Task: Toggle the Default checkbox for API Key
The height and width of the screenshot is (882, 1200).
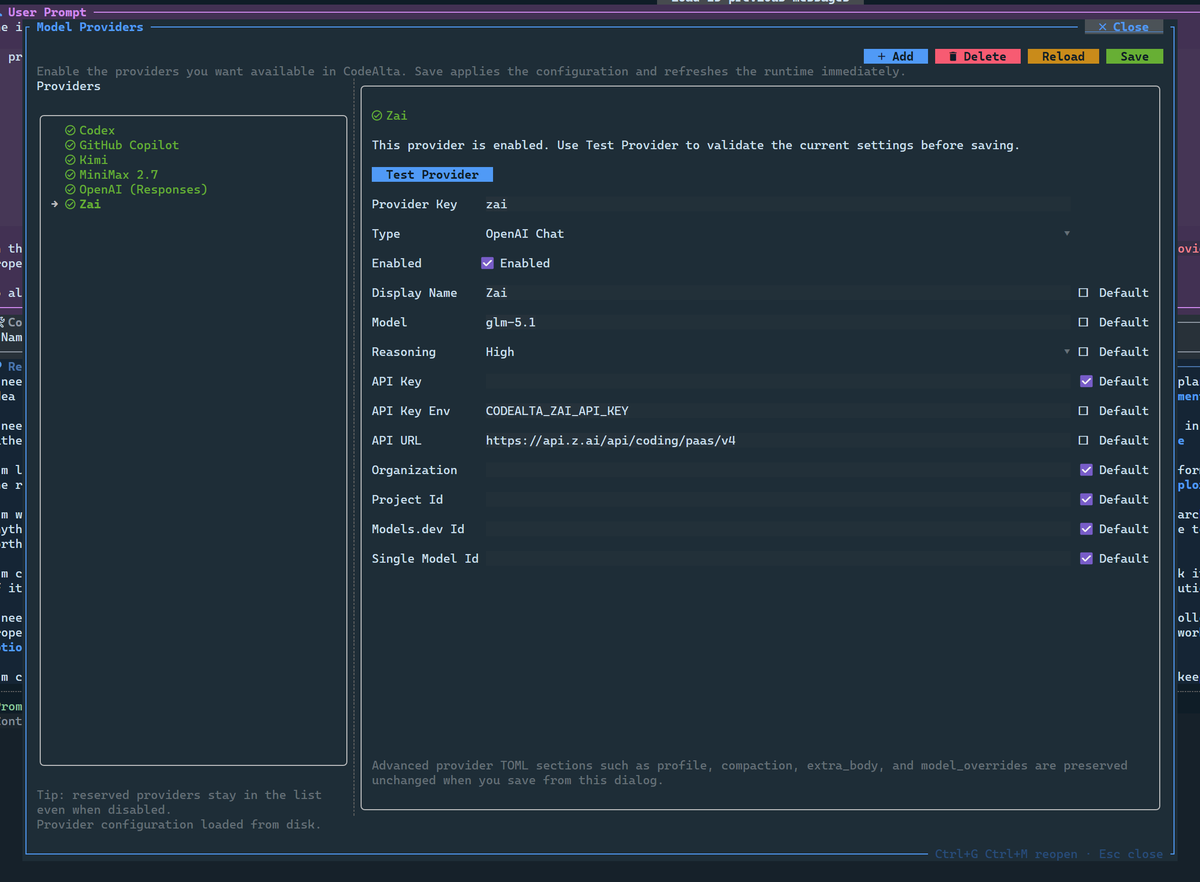Action: (x=1086, y=381)
